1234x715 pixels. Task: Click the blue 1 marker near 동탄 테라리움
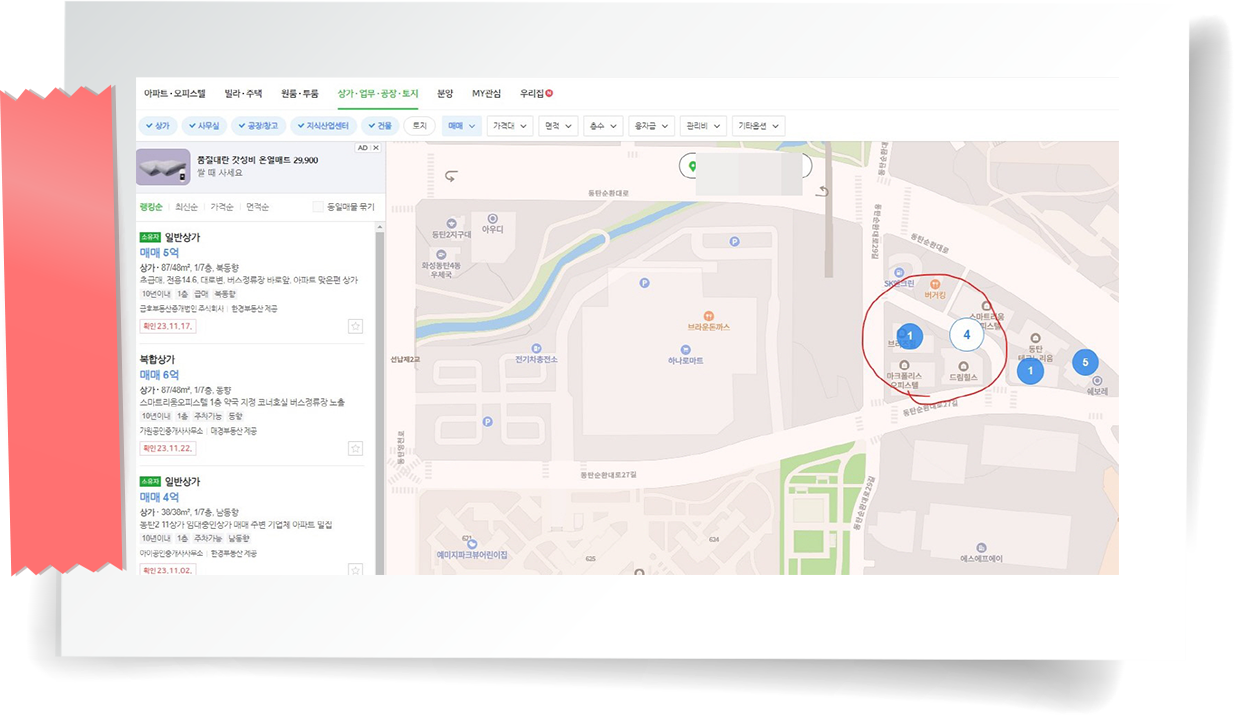[x=1030, y=372]
